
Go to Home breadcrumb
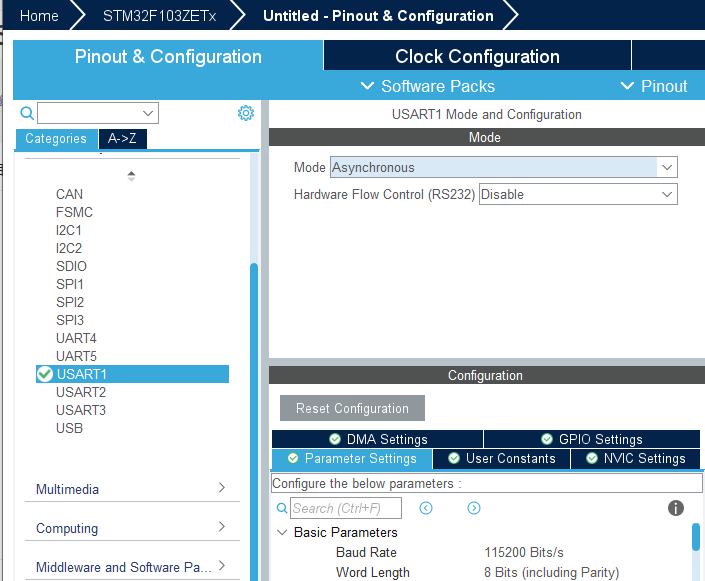pyautogui.click(x=39, y=16)
